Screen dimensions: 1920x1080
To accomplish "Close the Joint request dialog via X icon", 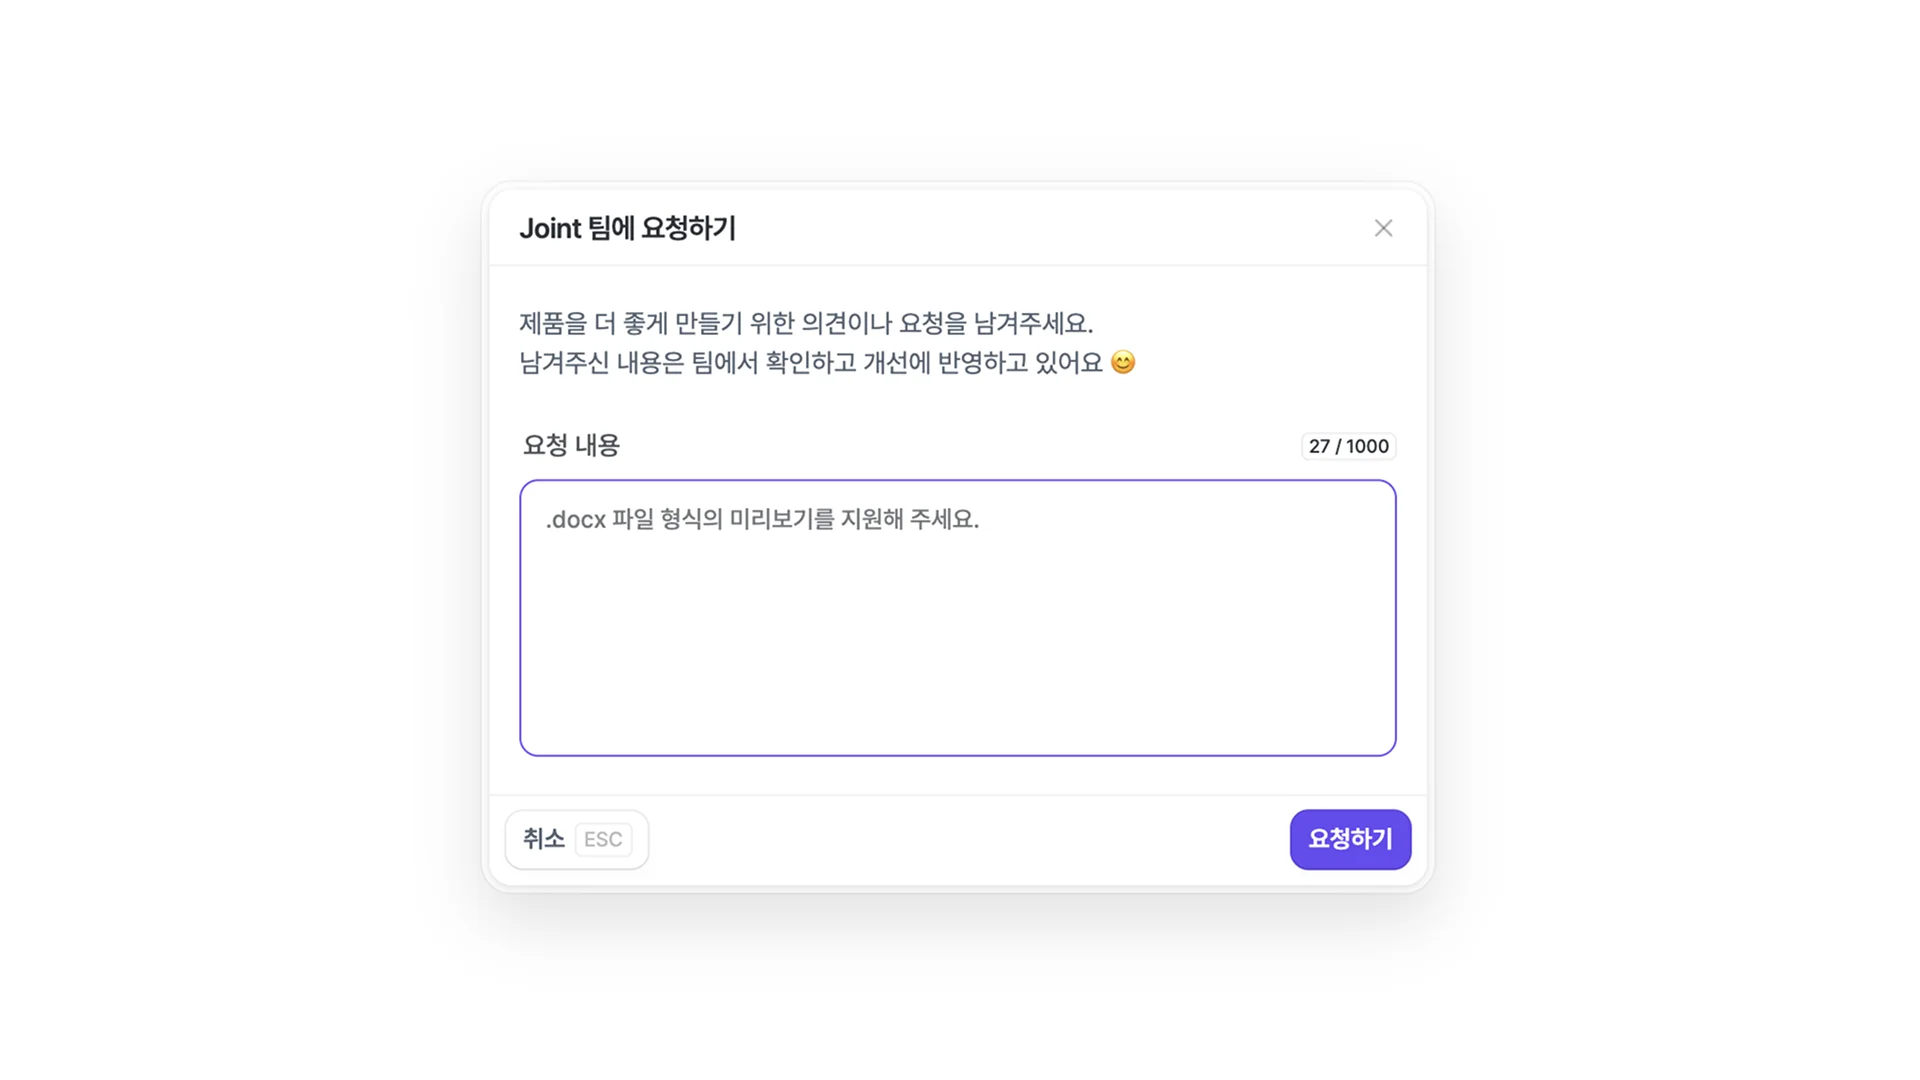I will [1383, 227].
